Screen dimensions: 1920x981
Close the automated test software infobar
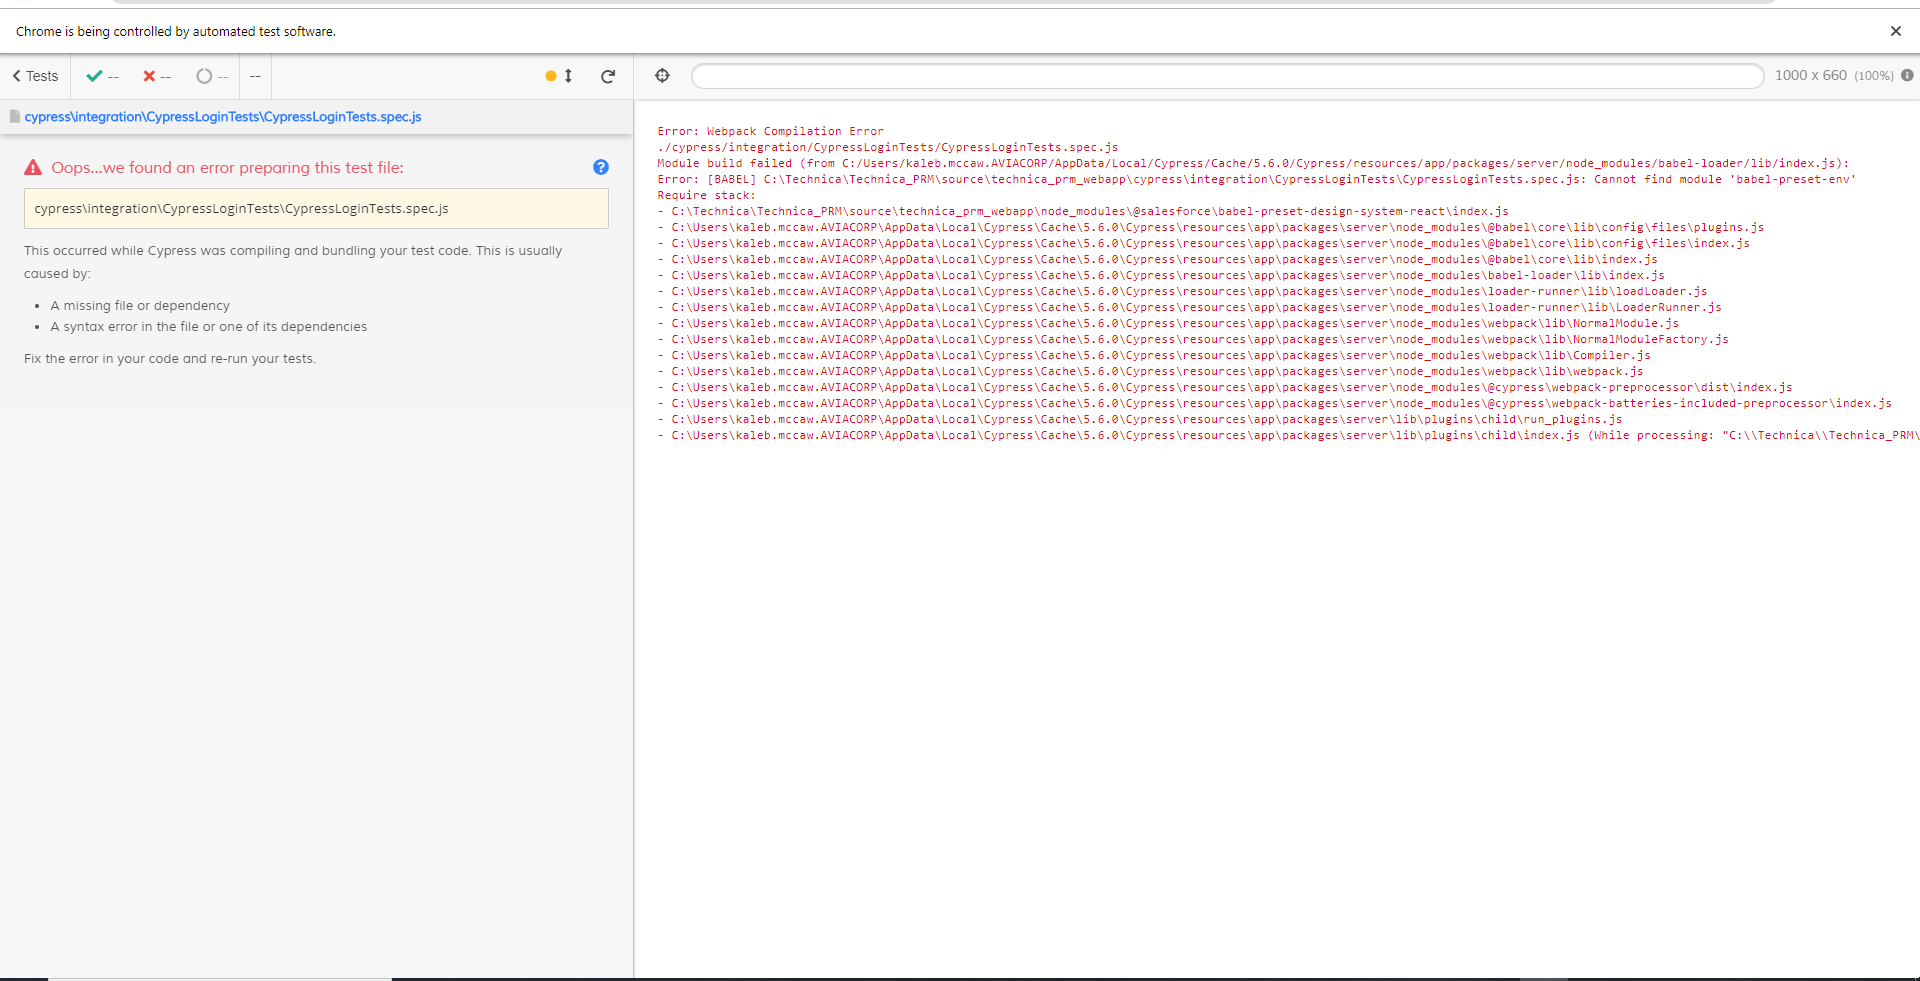[x=1895, y=31]
